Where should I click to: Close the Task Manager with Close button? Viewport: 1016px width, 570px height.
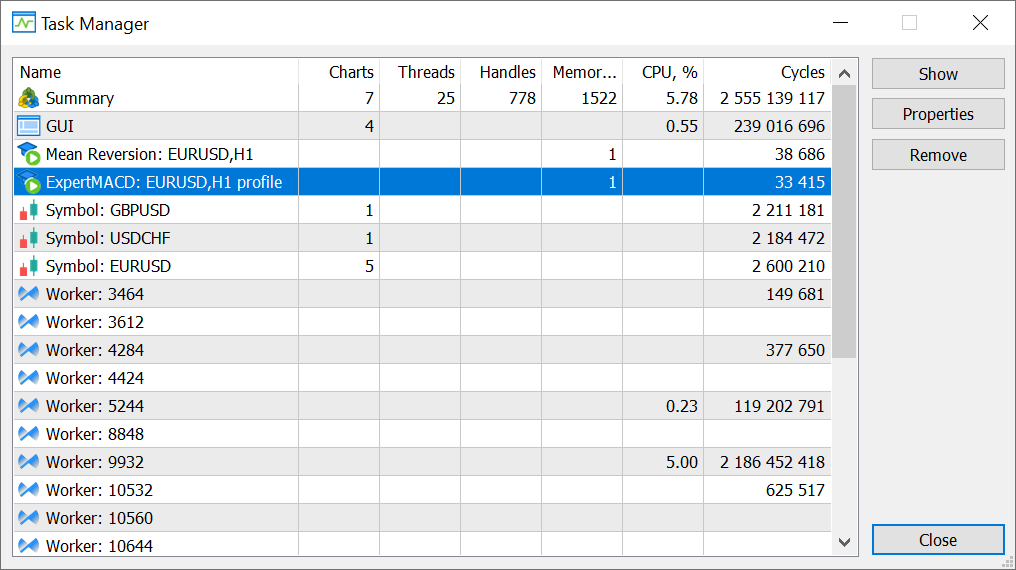tap(937, 540)
